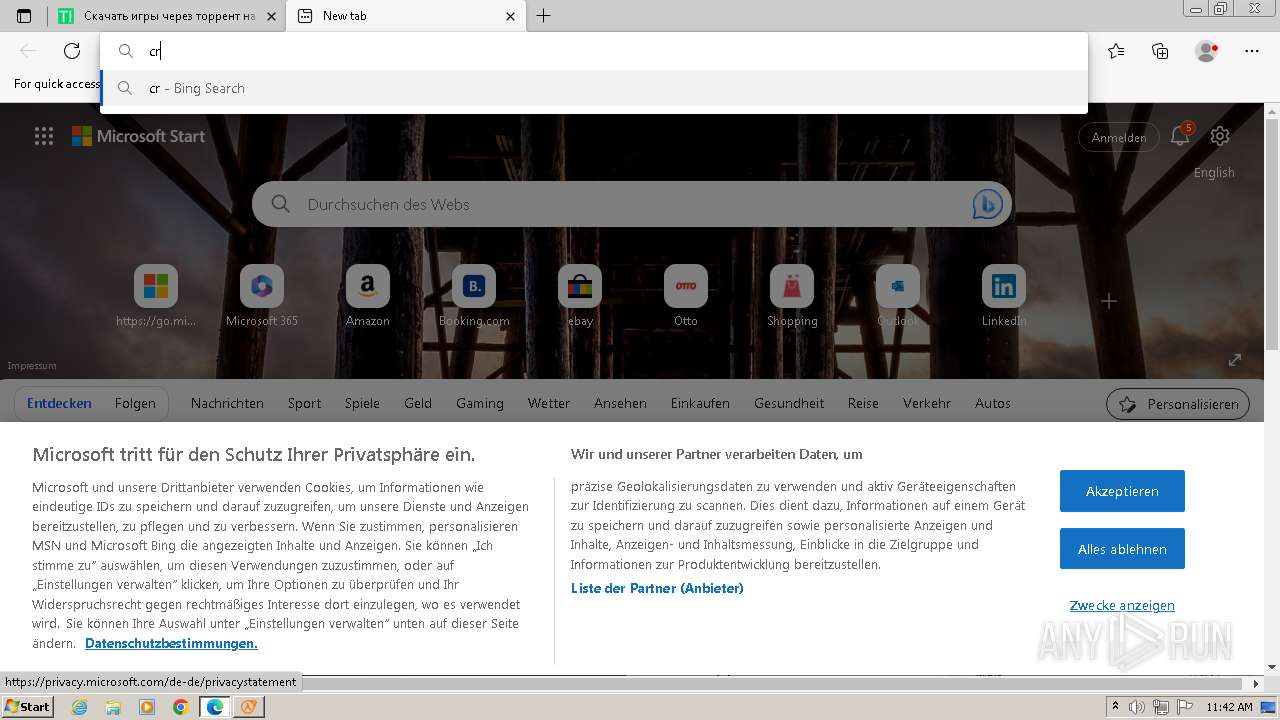This screenshot has width=1280, height=720.
Task: Click the Anmelden sign-in button
Action: click(x=1119, y=137)
